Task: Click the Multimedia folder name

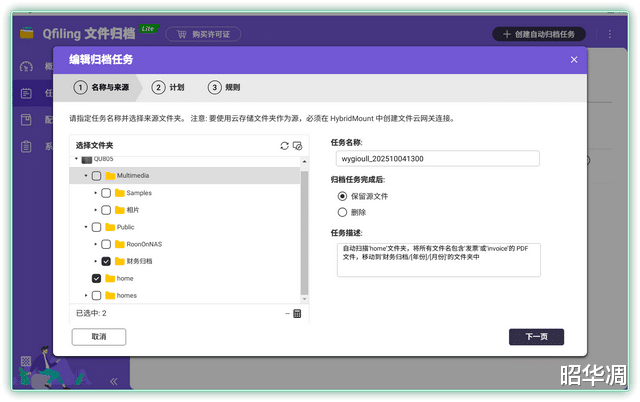Action: 133,175
